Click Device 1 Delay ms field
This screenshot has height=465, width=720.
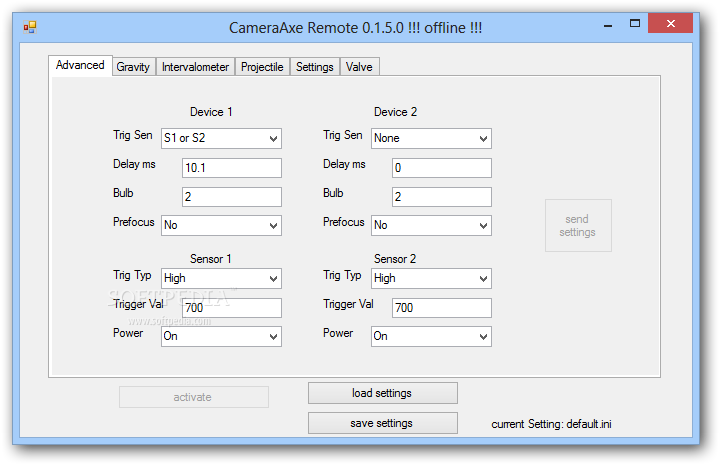tap(232, 168)
